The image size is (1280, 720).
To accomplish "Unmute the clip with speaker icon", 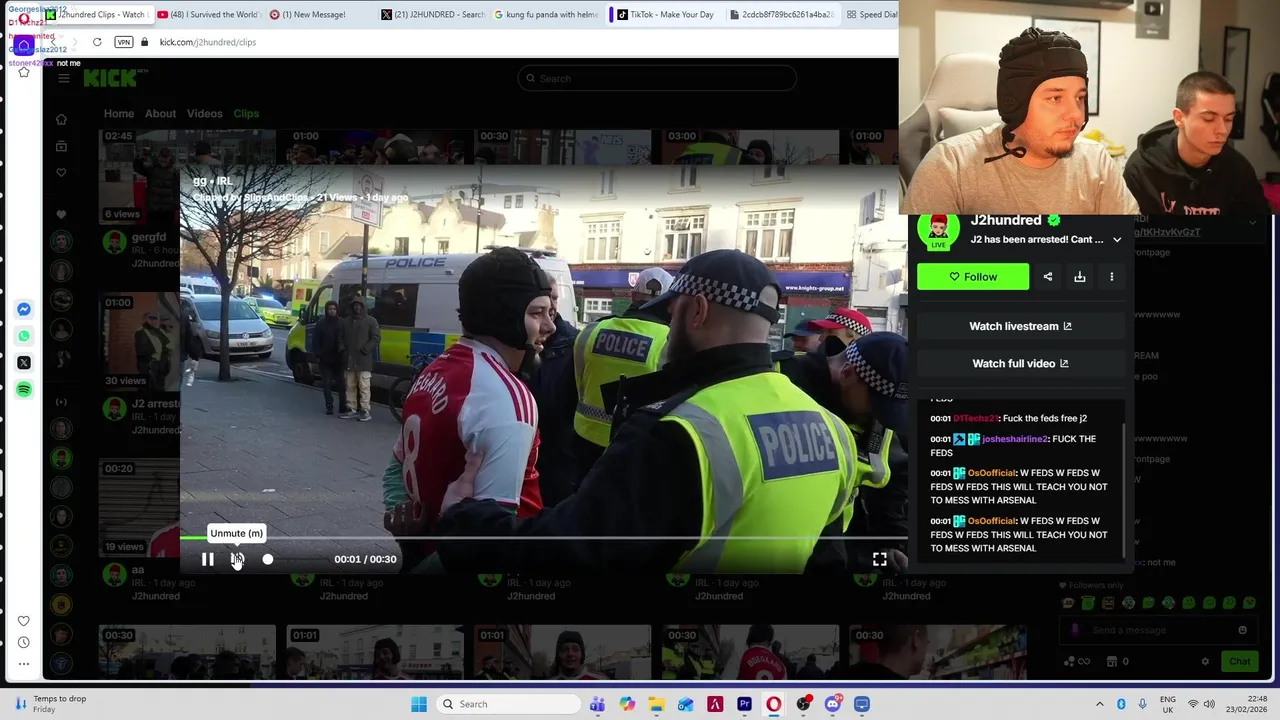I will click(x=237, y=559).
